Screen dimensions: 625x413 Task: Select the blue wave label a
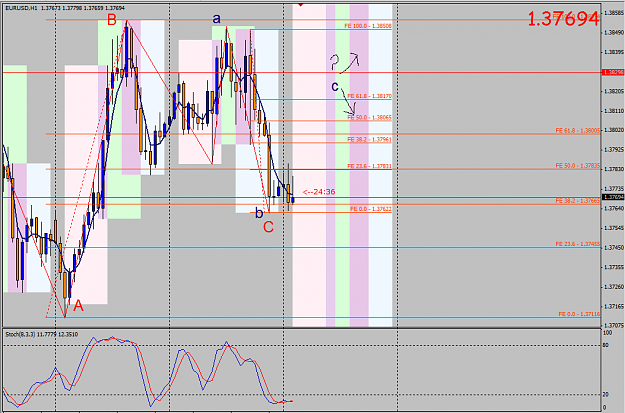click(216, 18)
